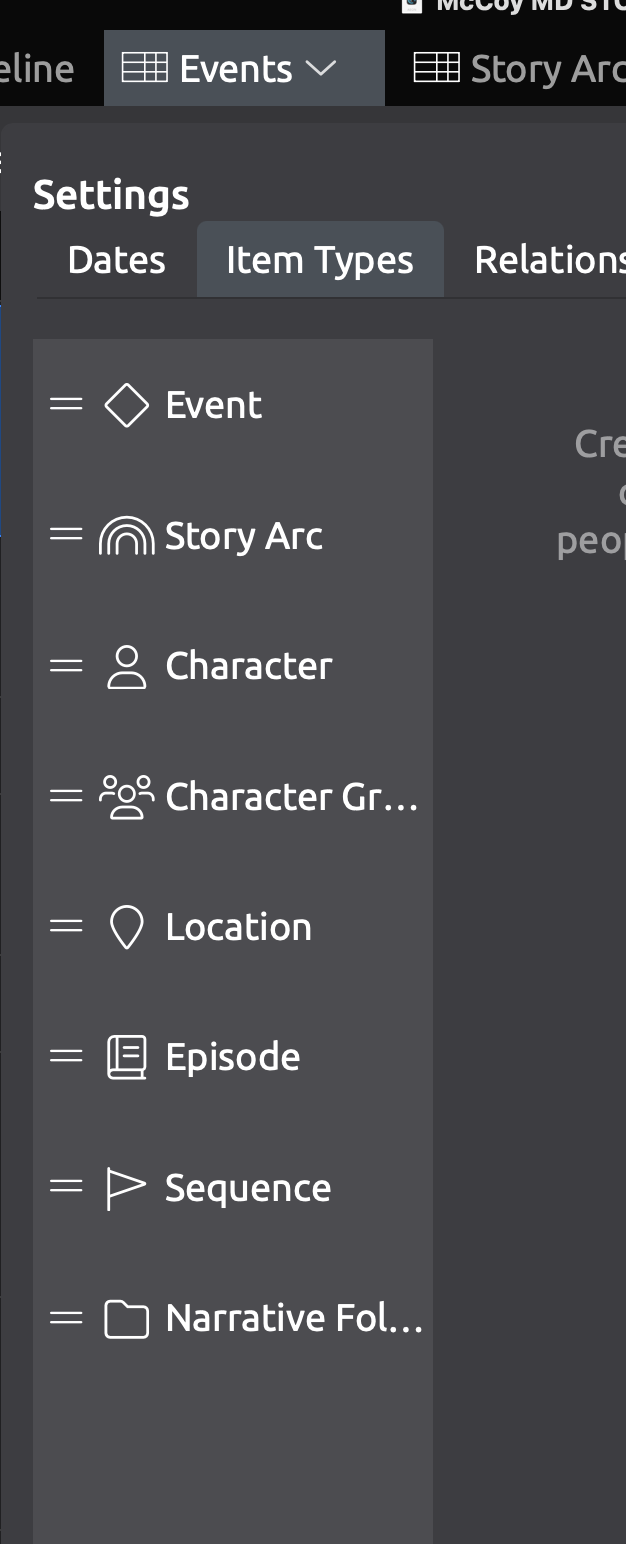Image resolution: width=626 pixels, height=1544 pixels.
Task: Click the rainbow Story Arc icon
Action: [126, 537]
